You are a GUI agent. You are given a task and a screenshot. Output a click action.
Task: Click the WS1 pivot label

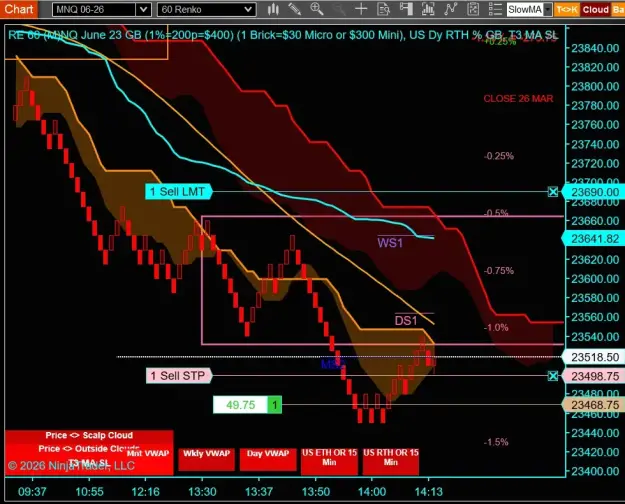[x=390, y=242]
